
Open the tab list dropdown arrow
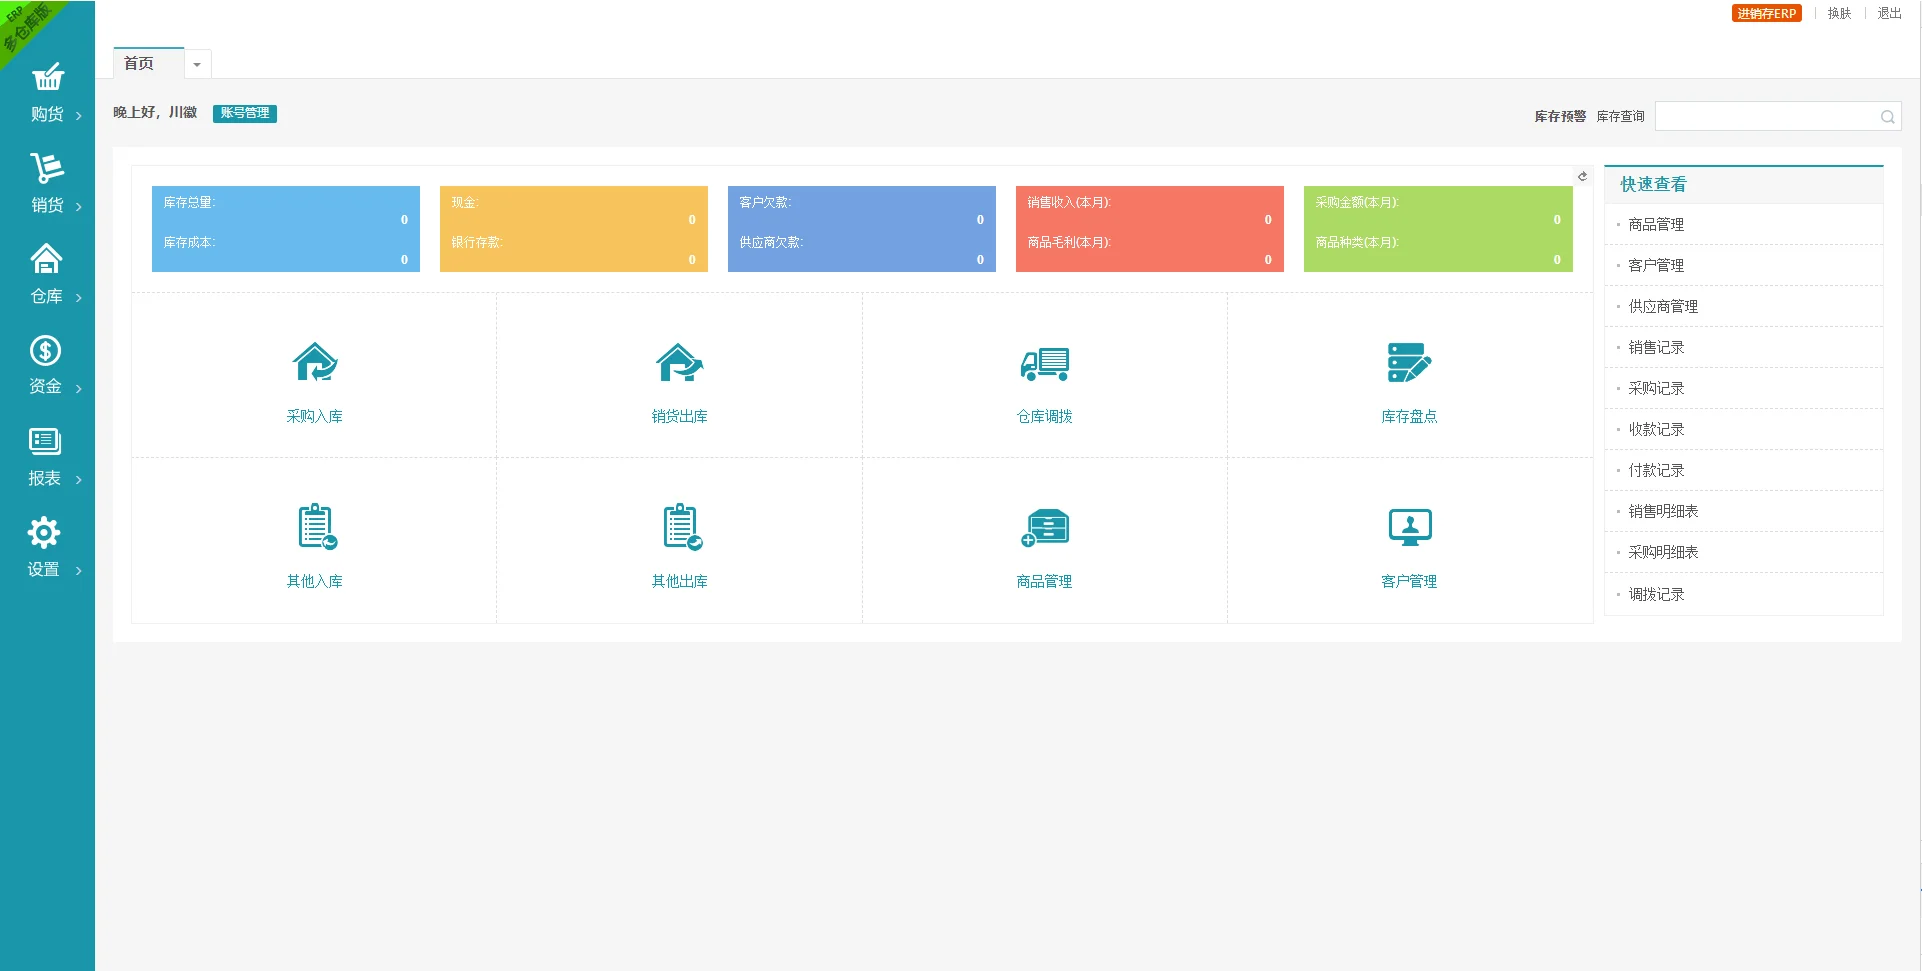pos(197,65)
